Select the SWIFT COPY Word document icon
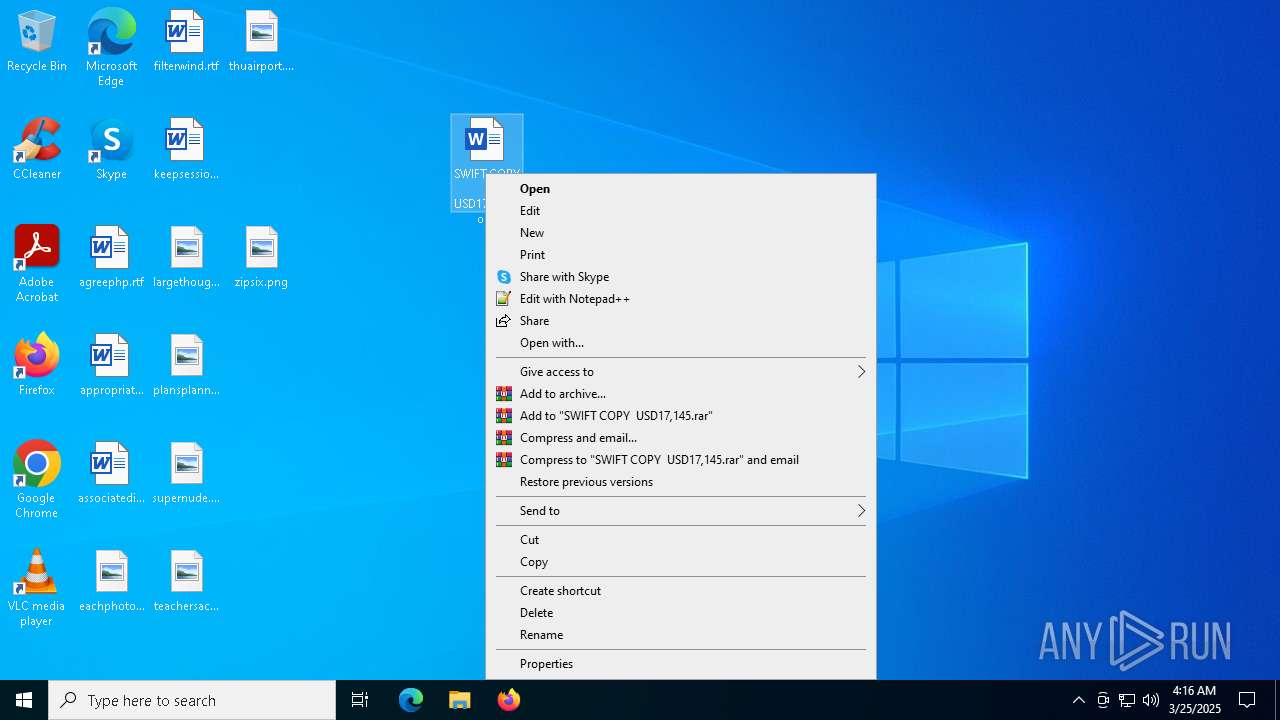Screen dimensions: 1280x720 [485, 142]
